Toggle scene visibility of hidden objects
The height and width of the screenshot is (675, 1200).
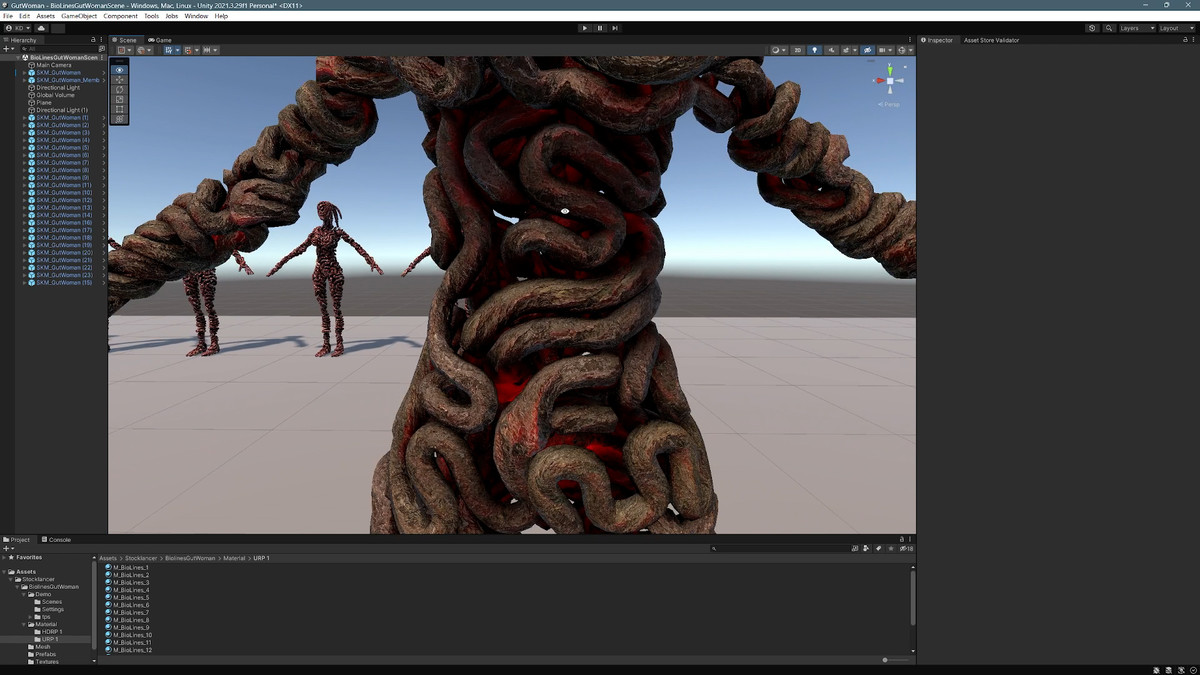(867, 50)
